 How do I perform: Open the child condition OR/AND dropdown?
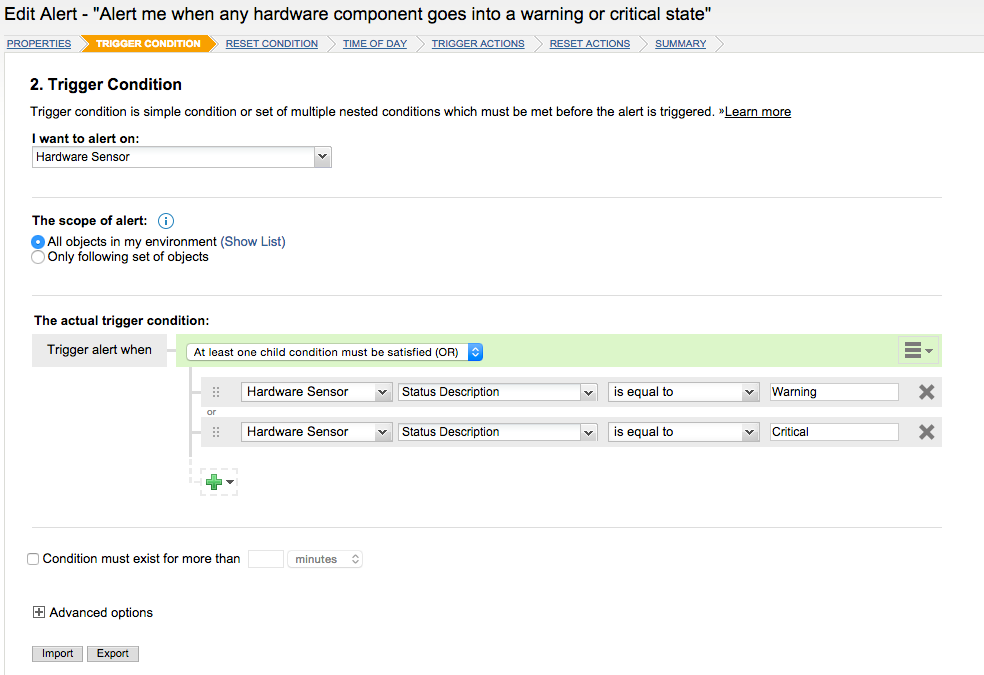click(x=335, y=352)
